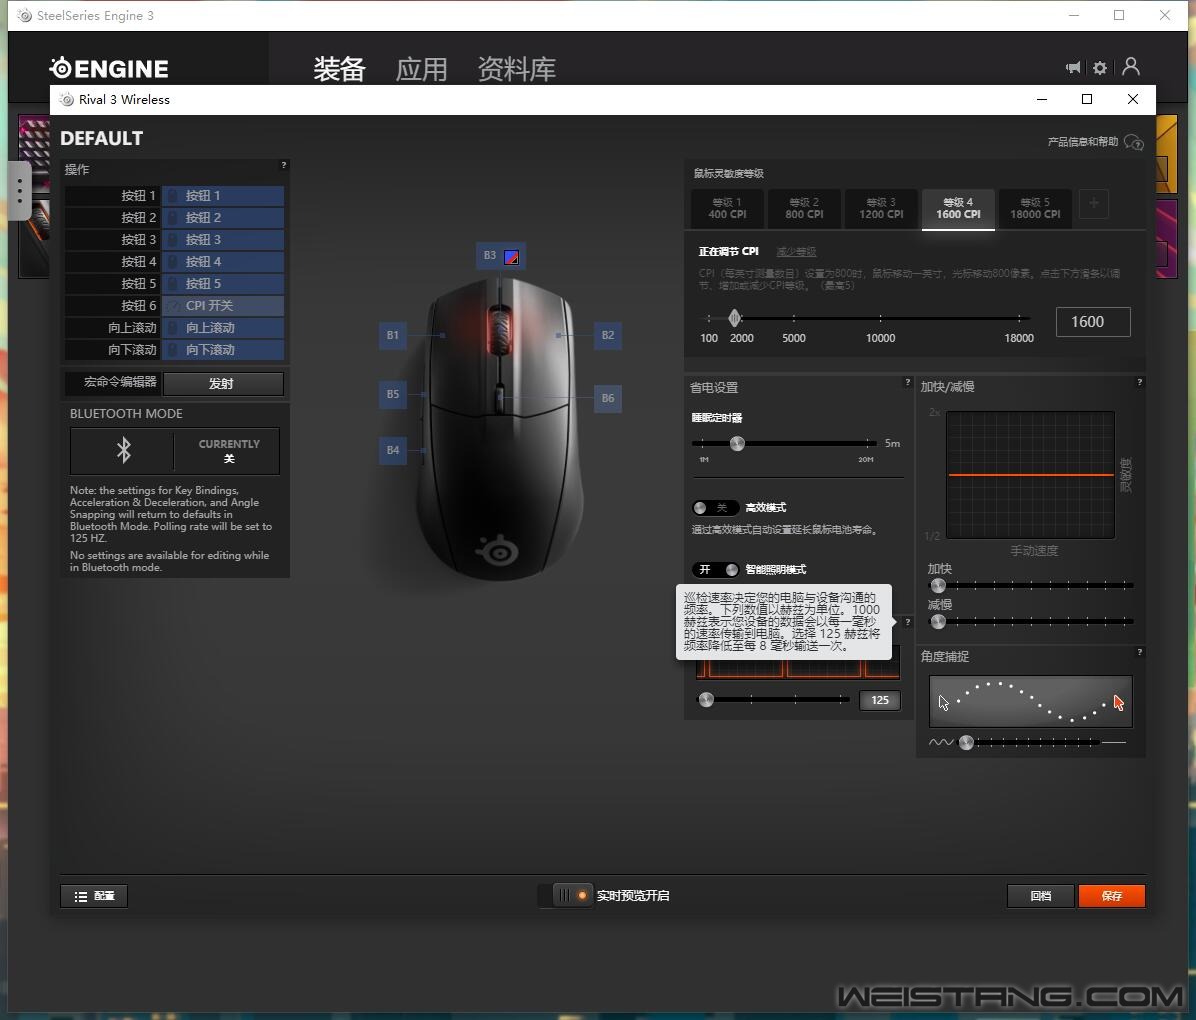
Task: Click the 减慢 deceleration slider handle
Action: click(938, 621)
